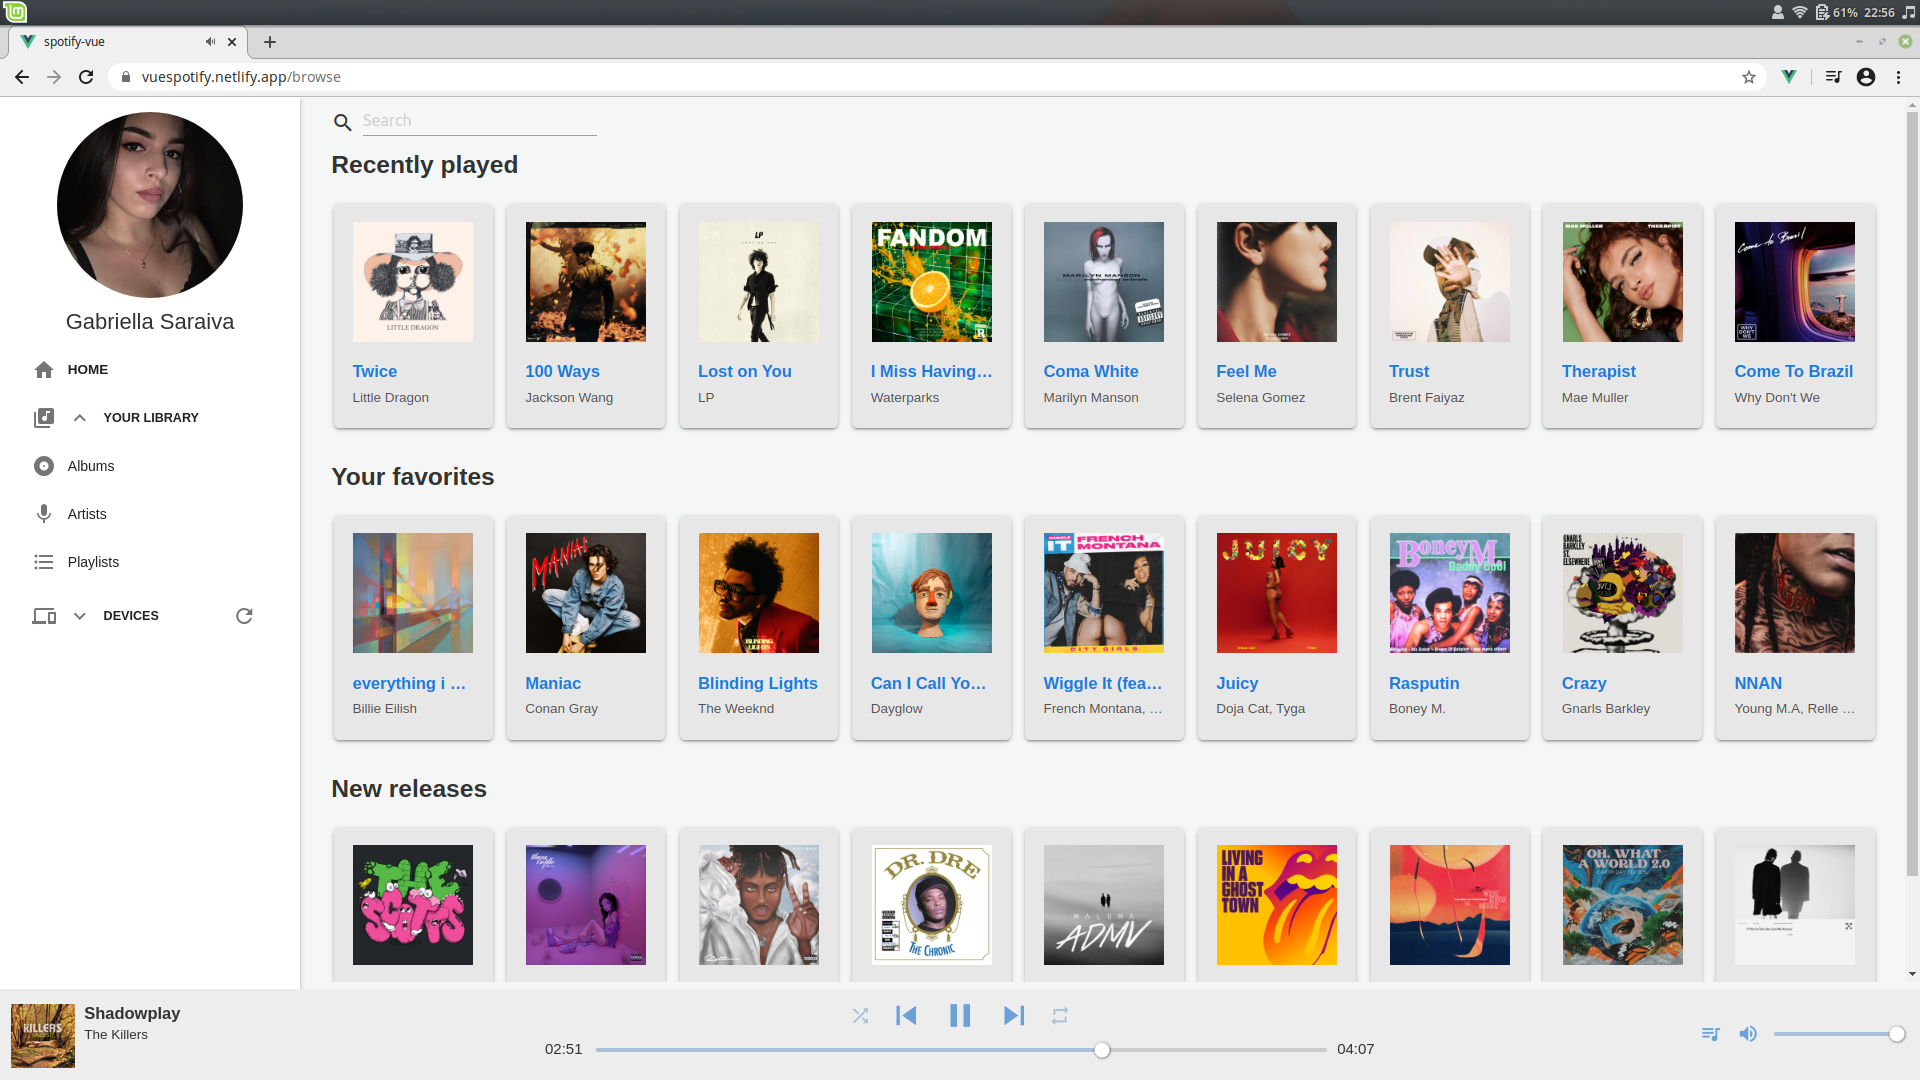Open the NNAN track link
The height and width of the screenshot is (1080, 1920).
click(x=1758, y=683)
